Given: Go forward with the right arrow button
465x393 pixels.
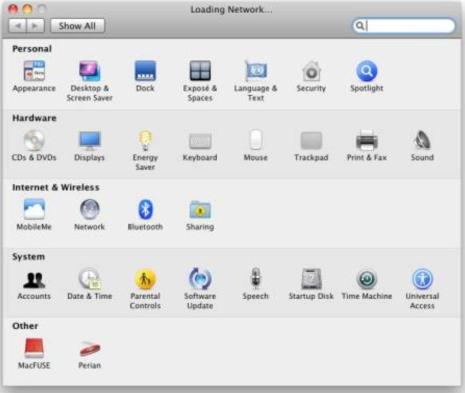Looking at the screenshot, I should coord(35,26).
